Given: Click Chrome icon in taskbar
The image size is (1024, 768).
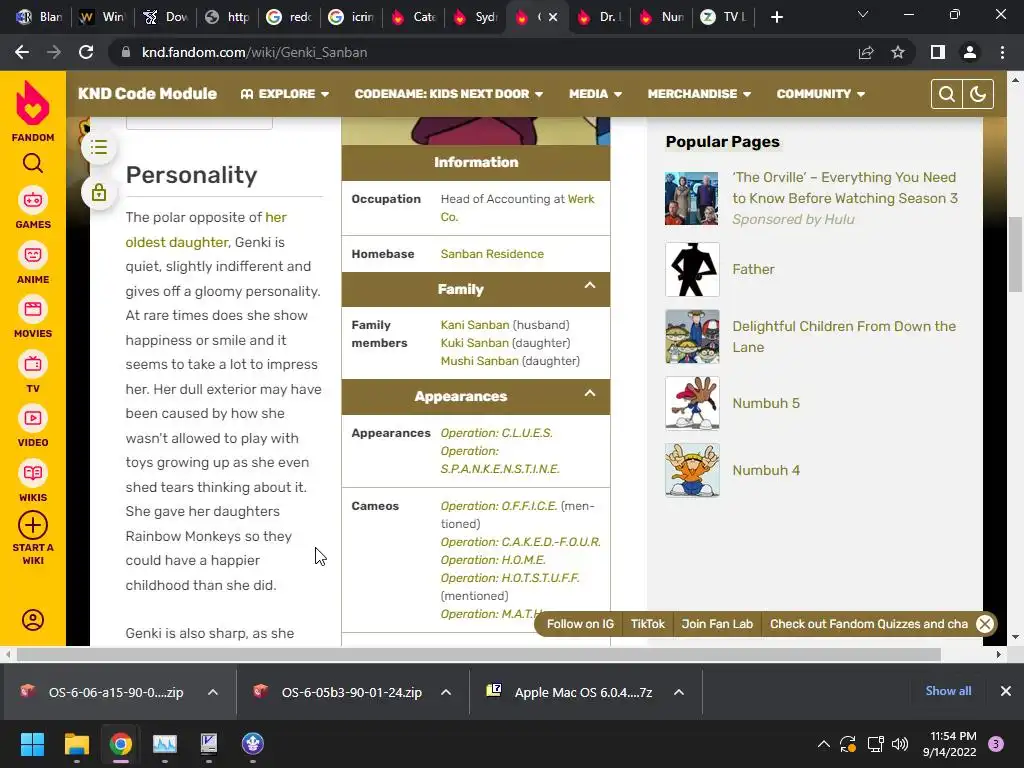Looking at the screenshot, I should (120, 744).
